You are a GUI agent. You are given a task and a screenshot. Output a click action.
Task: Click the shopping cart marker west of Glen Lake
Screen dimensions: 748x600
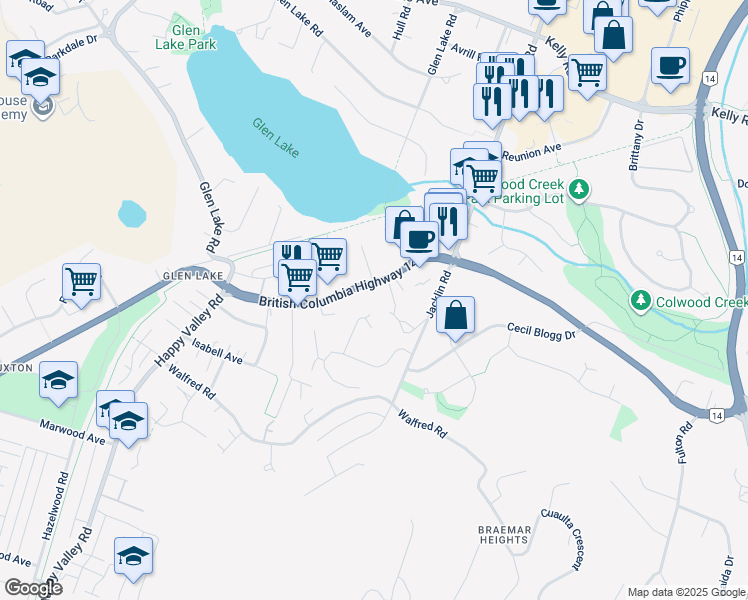(x=81, y=283)
